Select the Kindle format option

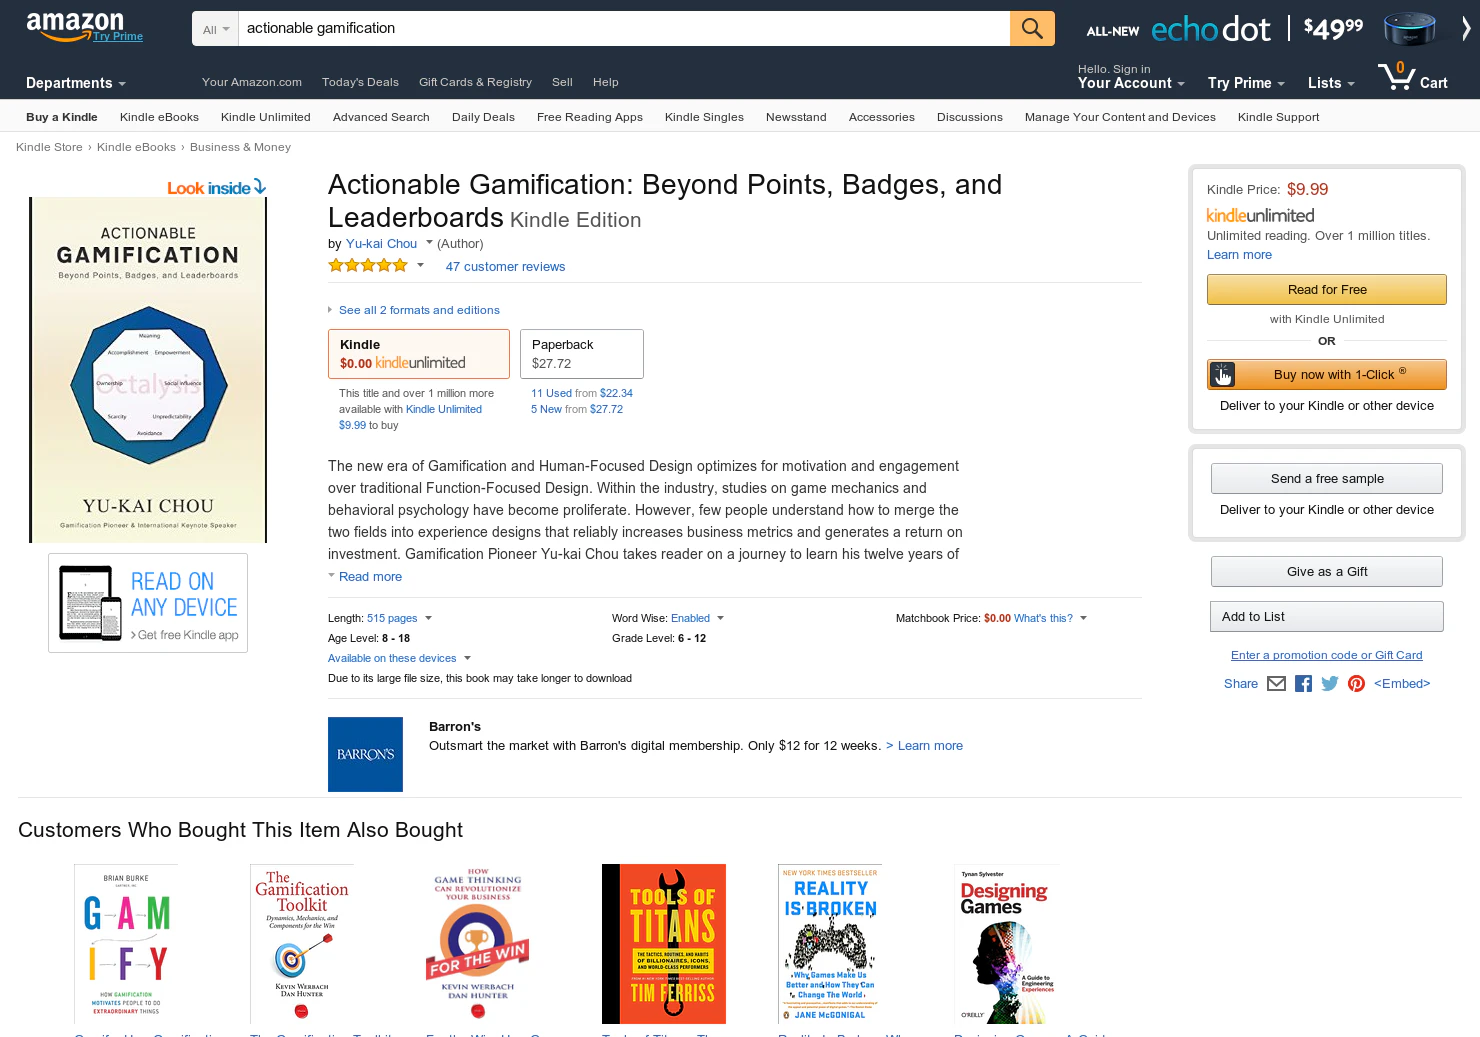click(x=419, y=354)
